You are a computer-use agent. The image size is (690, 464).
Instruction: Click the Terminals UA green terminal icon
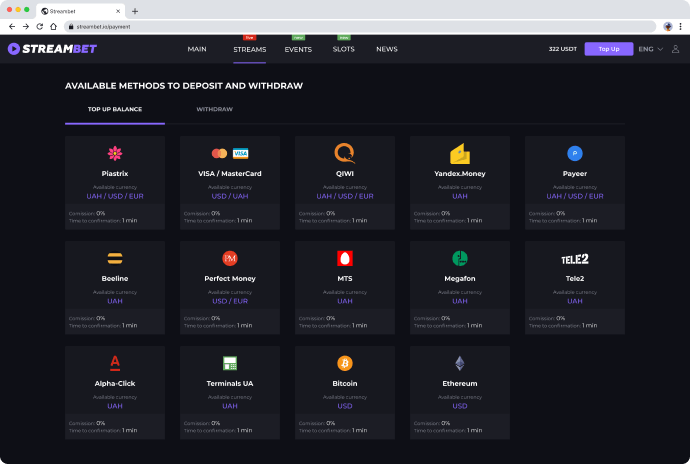tap(230, 363)
